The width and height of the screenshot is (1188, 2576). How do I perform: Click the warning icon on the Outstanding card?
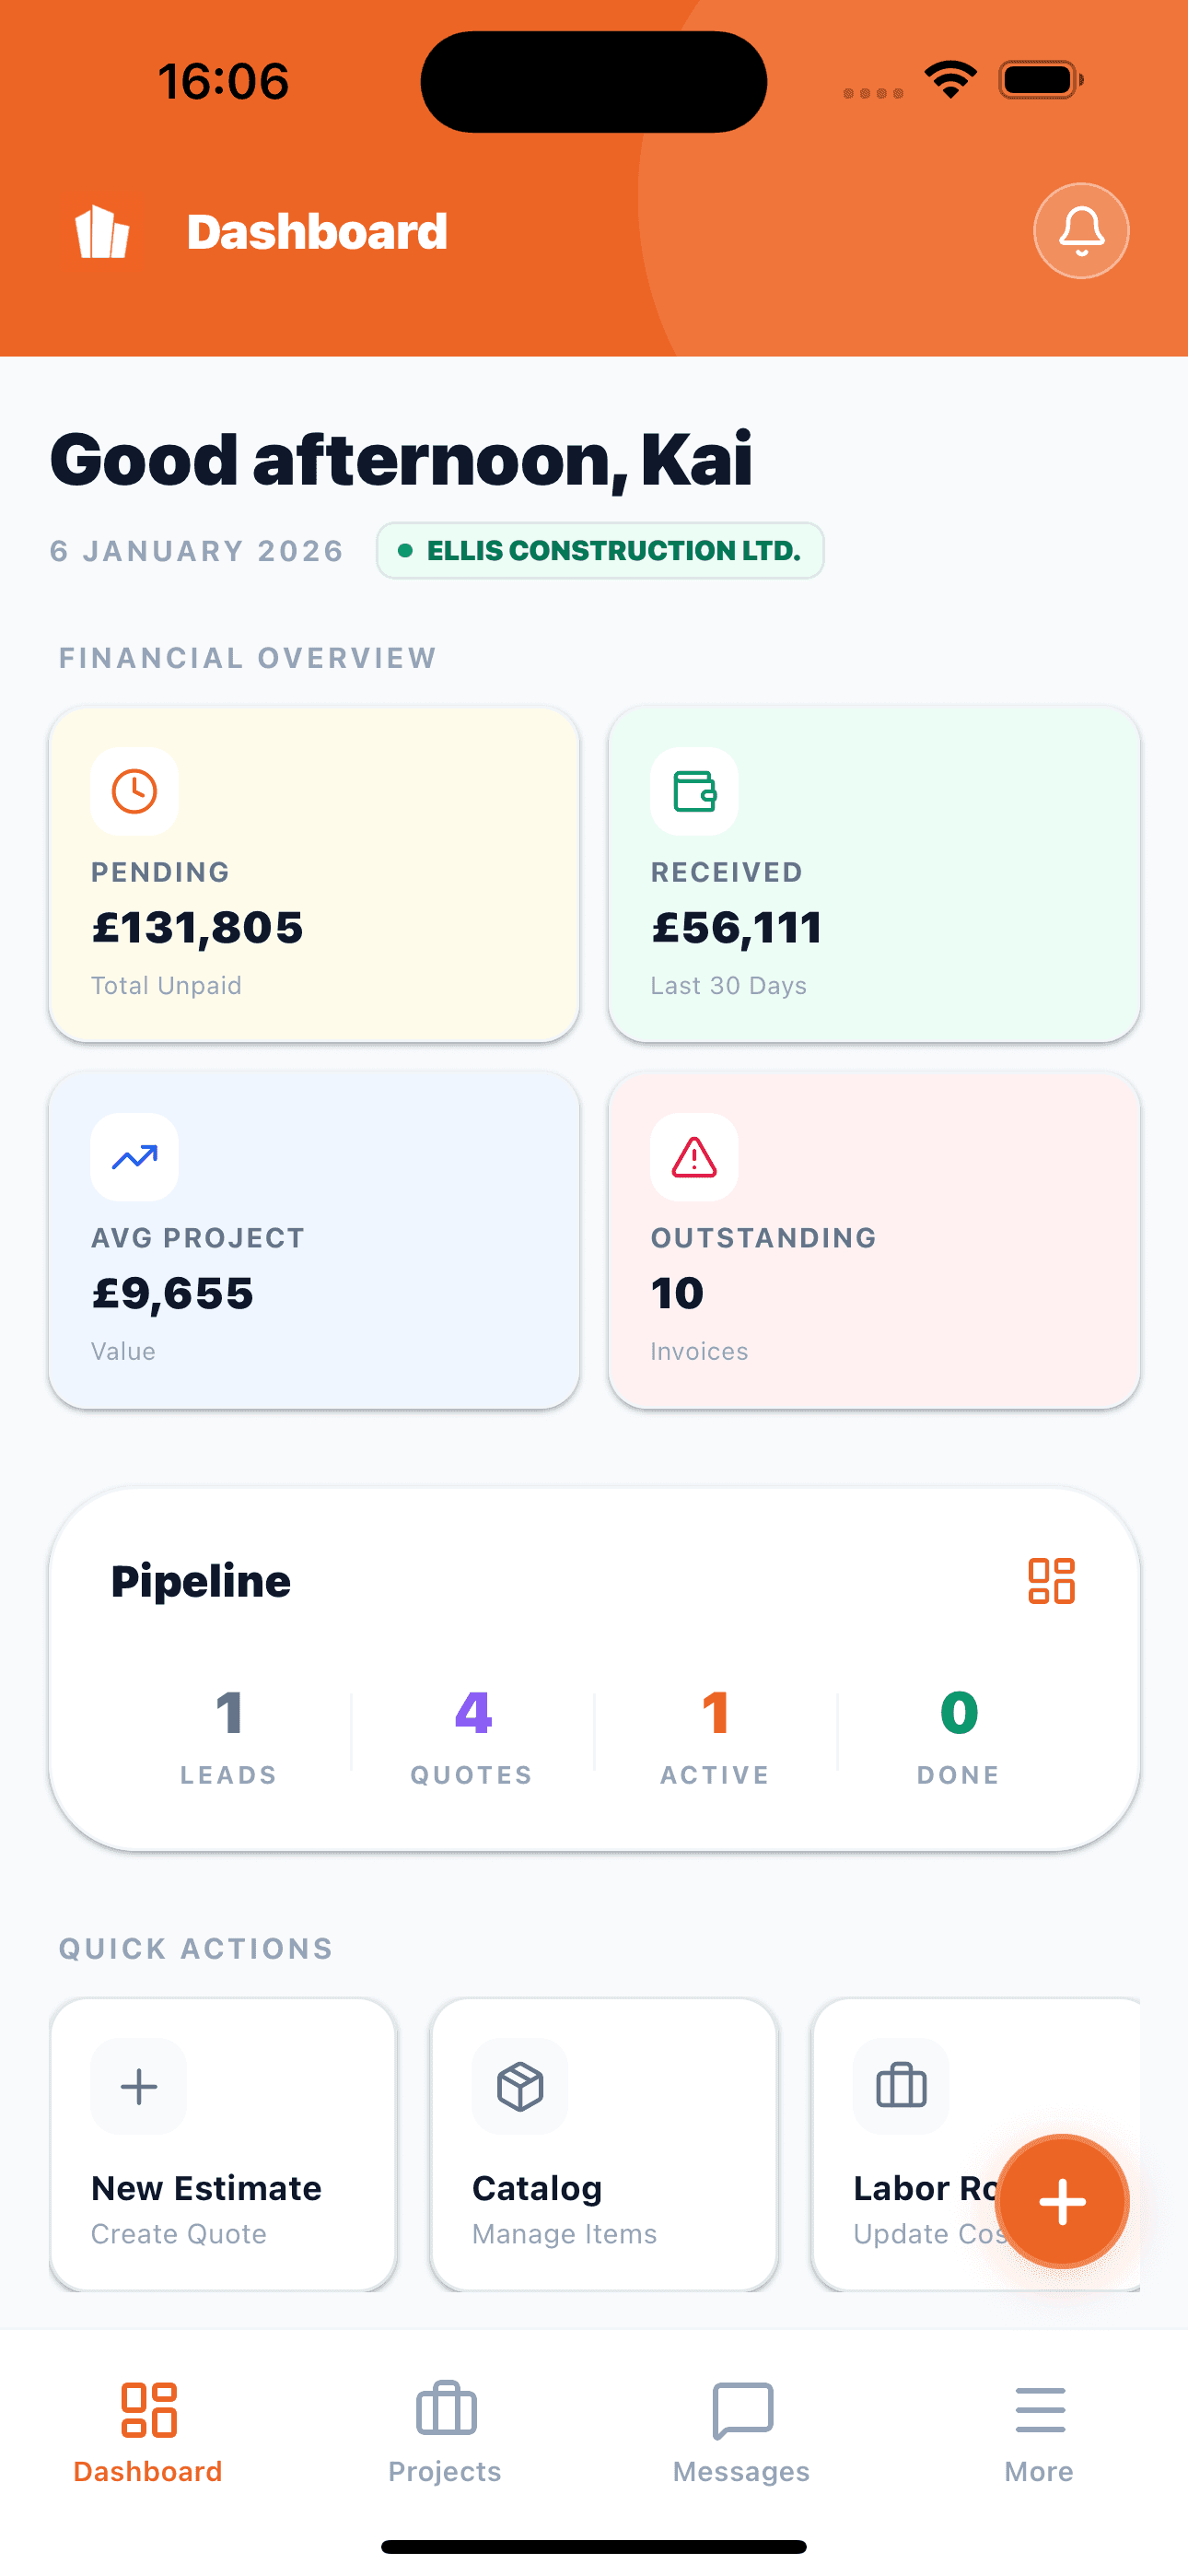click(x=694, y=1157)
